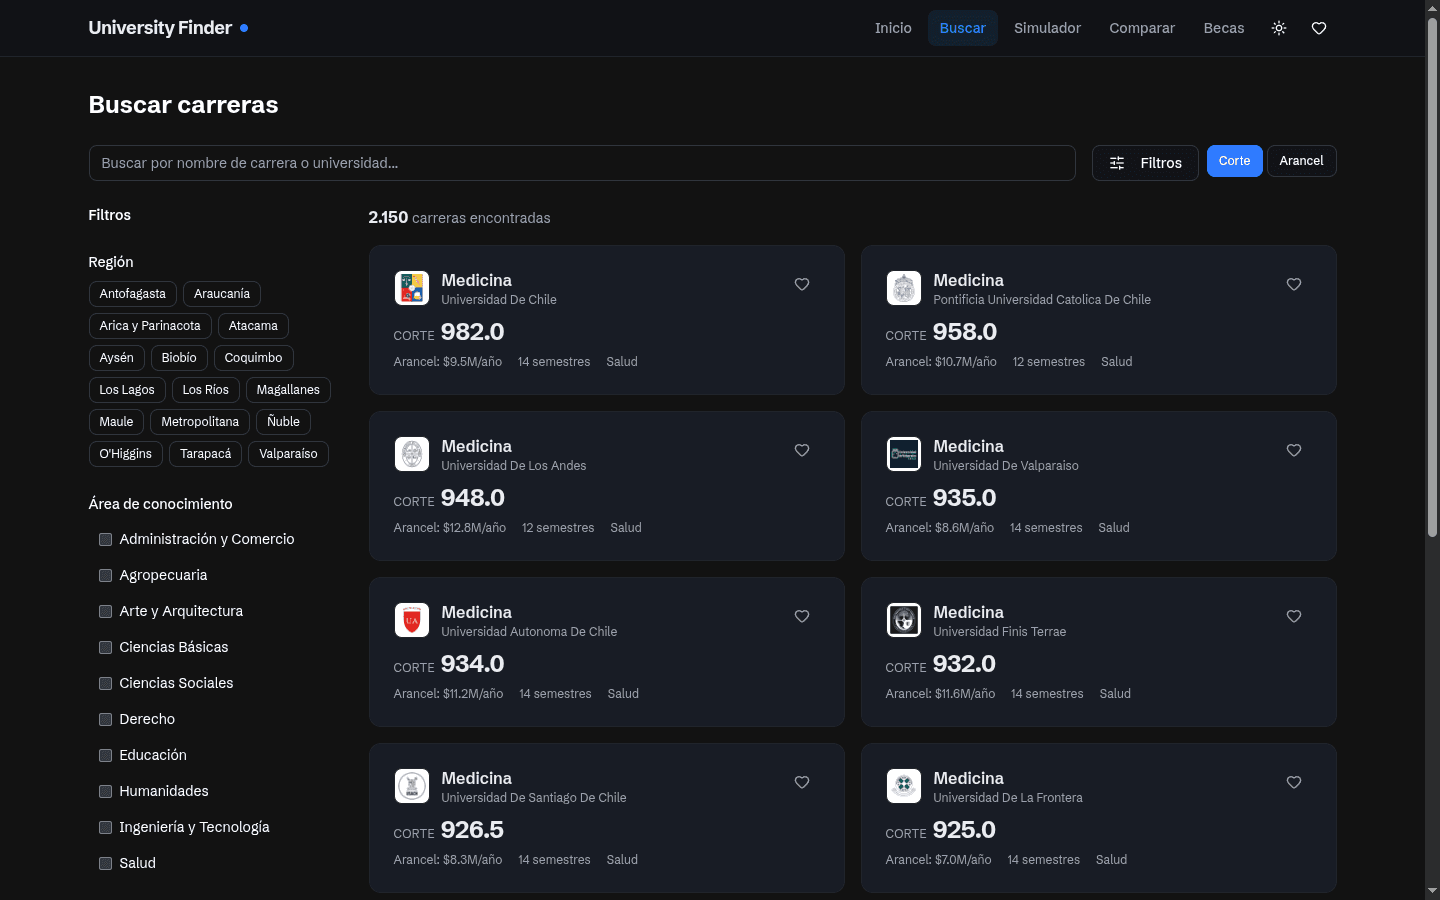Click the Universidad De Santiago logo

point(412,786)
